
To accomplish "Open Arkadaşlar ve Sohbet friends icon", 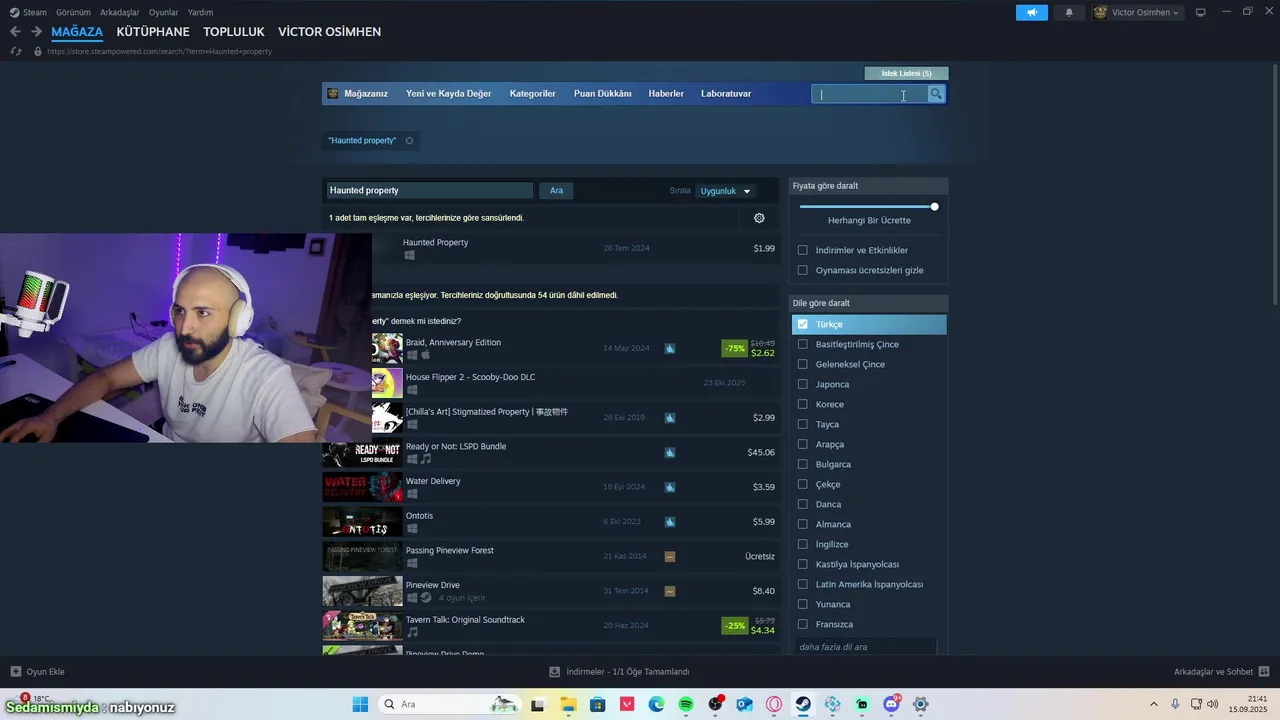I will pos(1264,672).
